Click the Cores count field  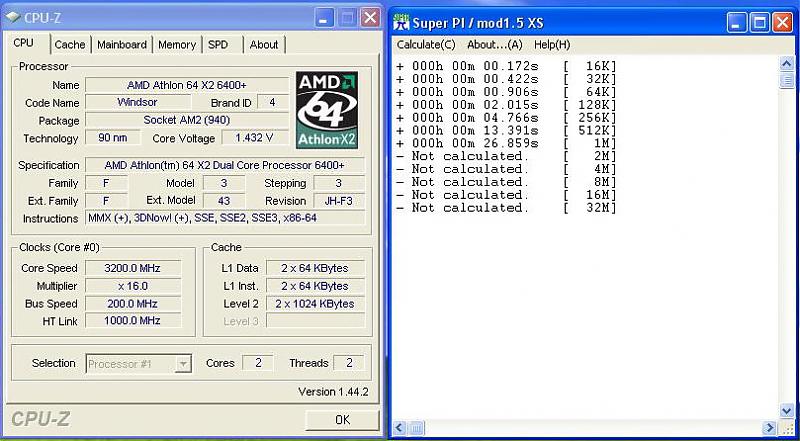[x=258, y=363]
